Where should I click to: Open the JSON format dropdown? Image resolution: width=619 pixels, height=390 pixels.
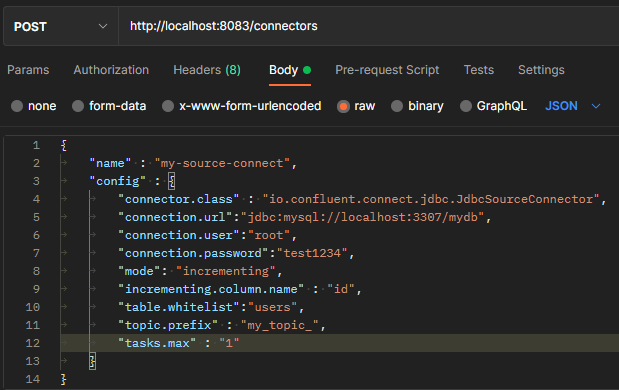click(572, 106)
